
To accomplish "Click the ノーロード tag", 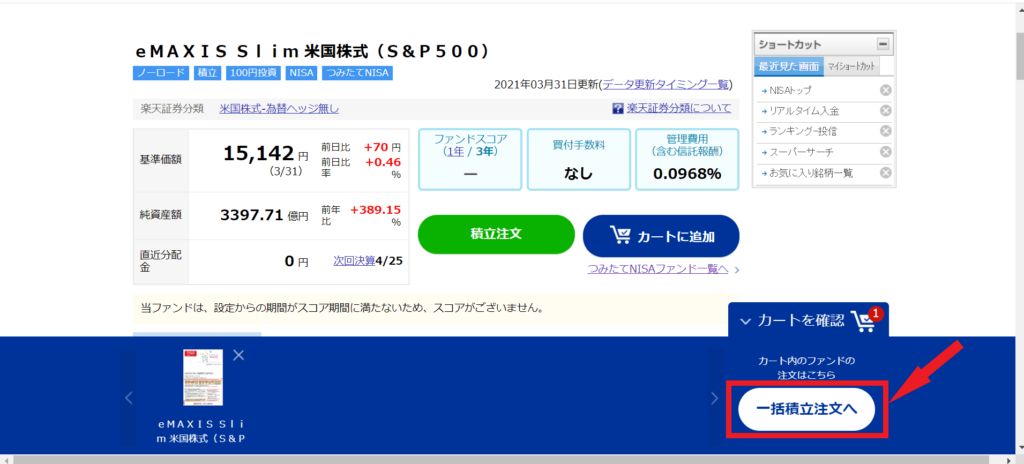I will (x=161, y=73).
